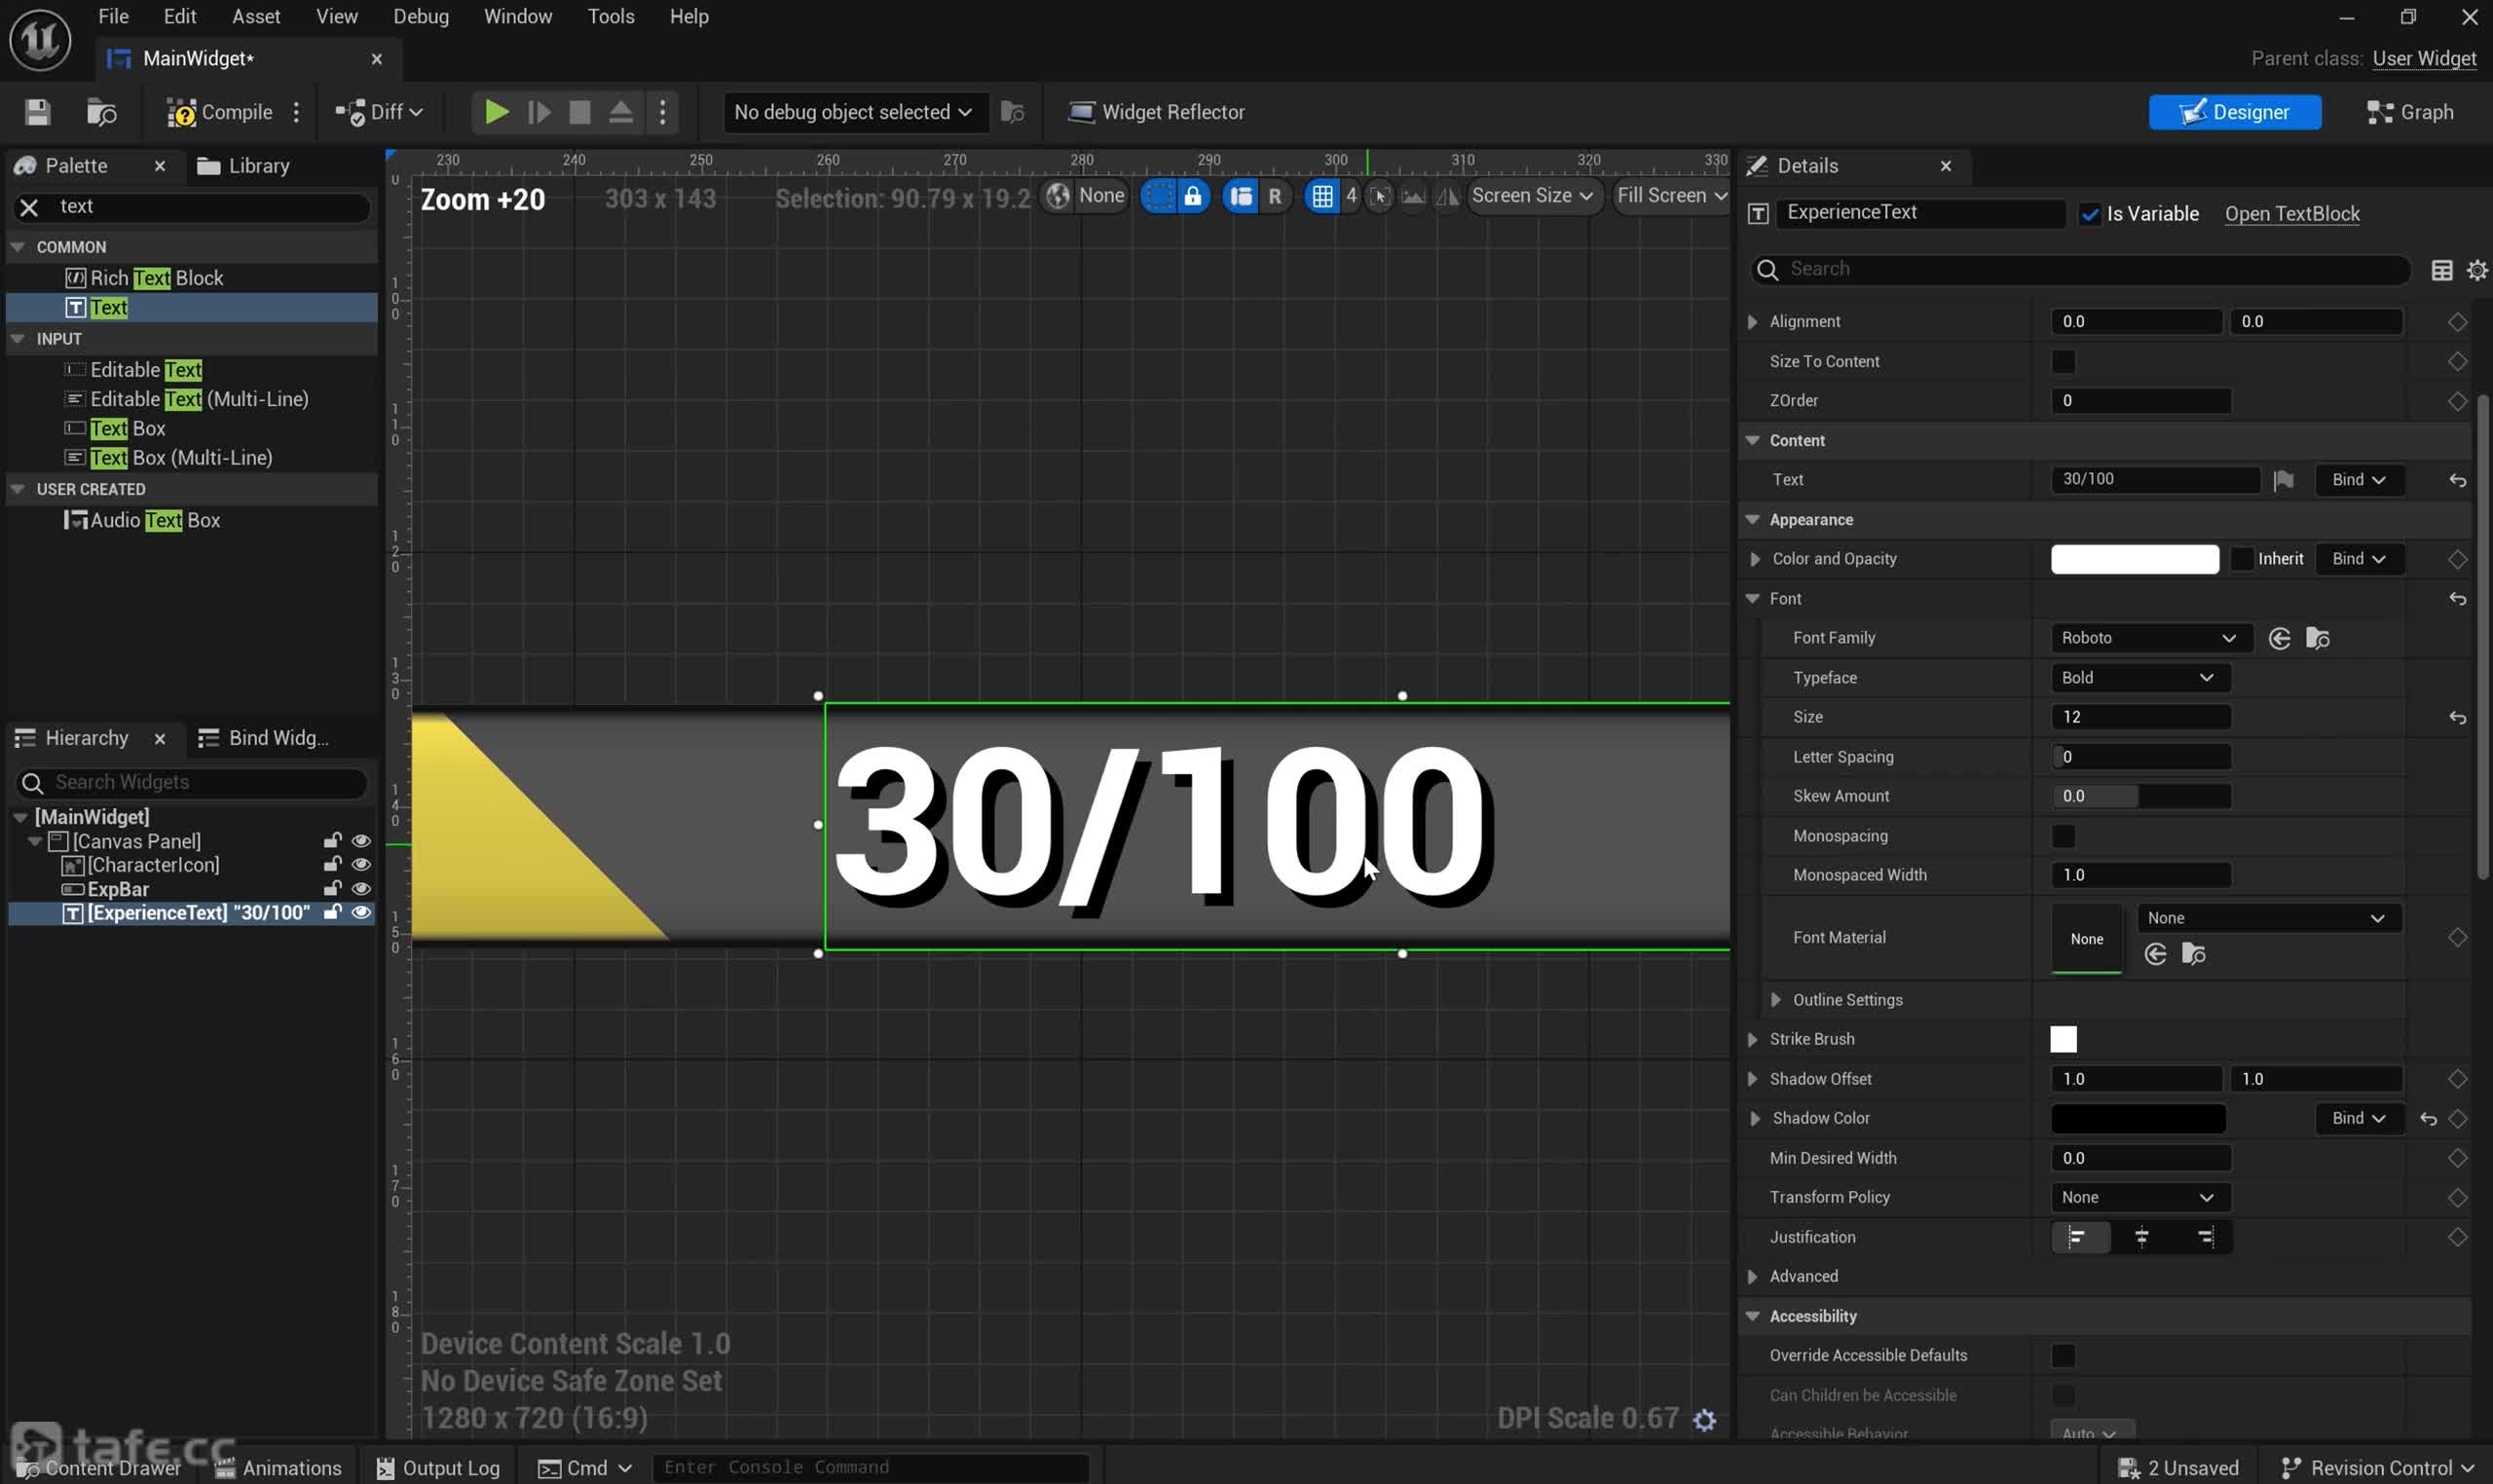This screenshot has height=1484, width=2493.
Task: Toggle the layout flow icon in the viewport toolbar
Action: pyautogui.click(x=1241, y=196)
